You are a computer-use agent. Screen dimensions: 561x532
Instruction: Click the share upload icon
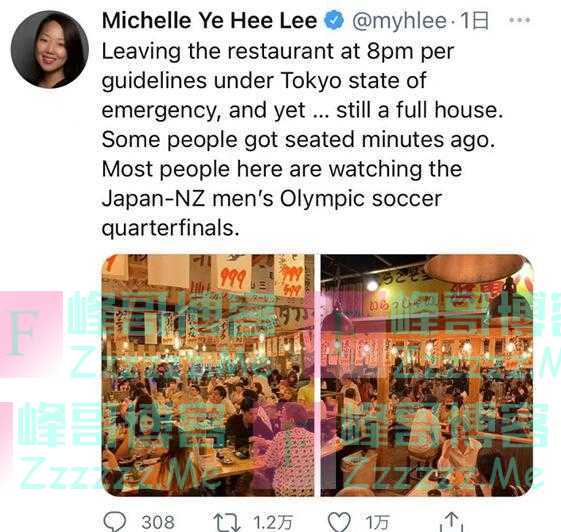tap(452, 521)
